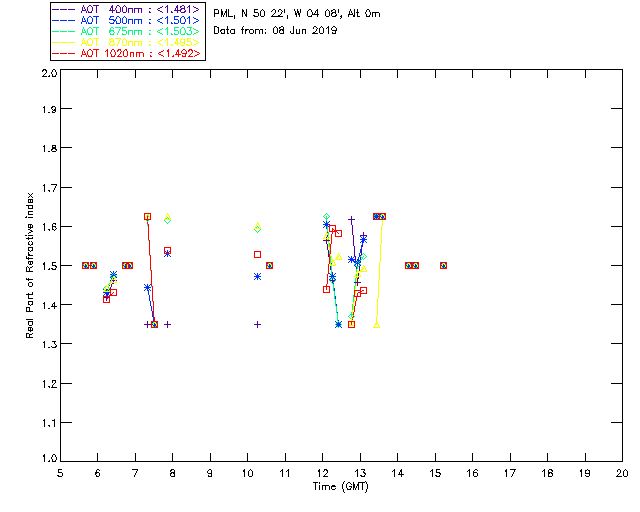Screen dimensions: 640x512
Task: Click the 1.0 y-axis tick label
Action: click(49, 458)
